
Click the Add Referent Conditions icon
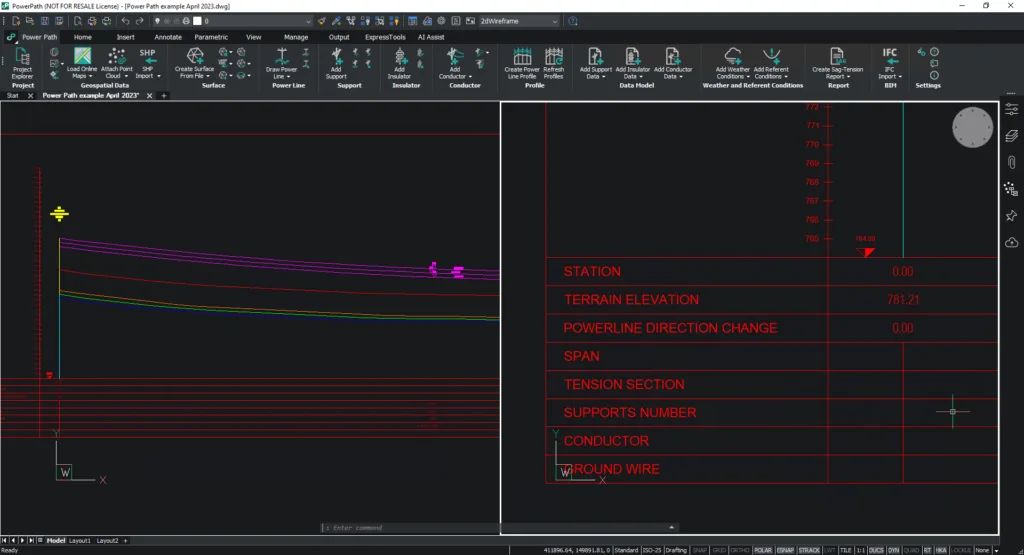771,56
